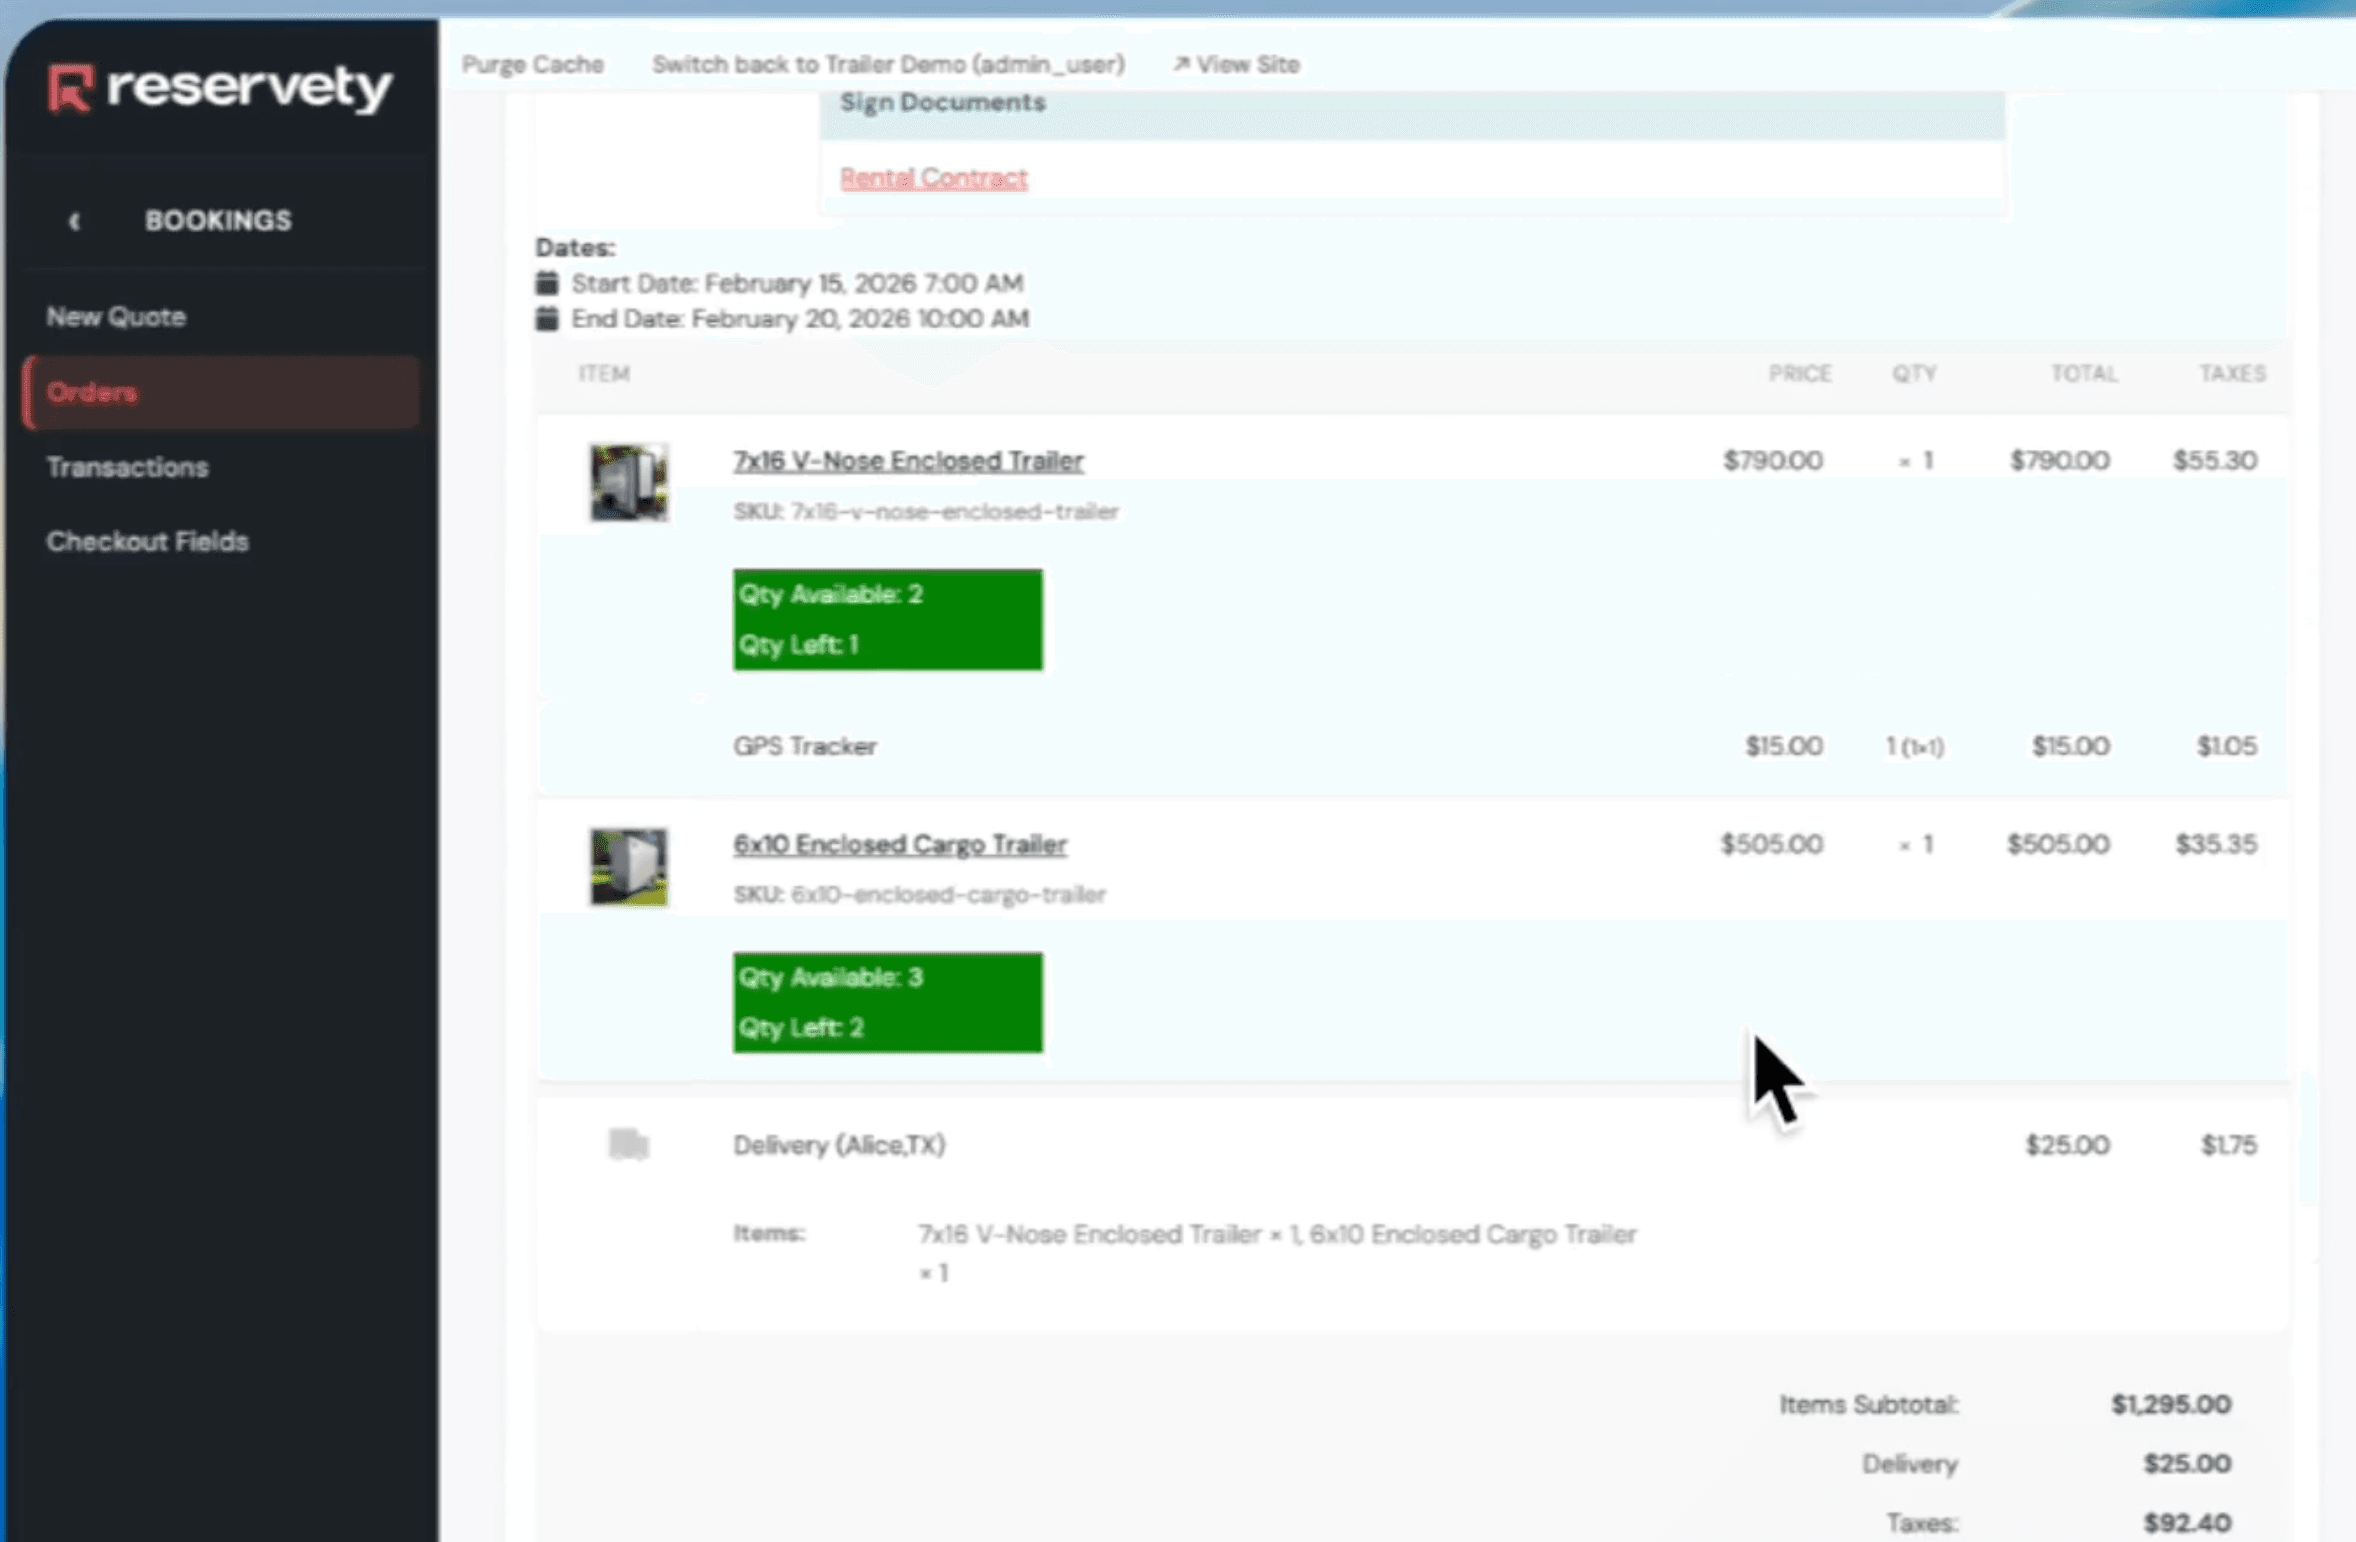Viewport: 2356px width, 1542px height.
Task: Select Orders in the sidebar
Action: click(222, 392)
